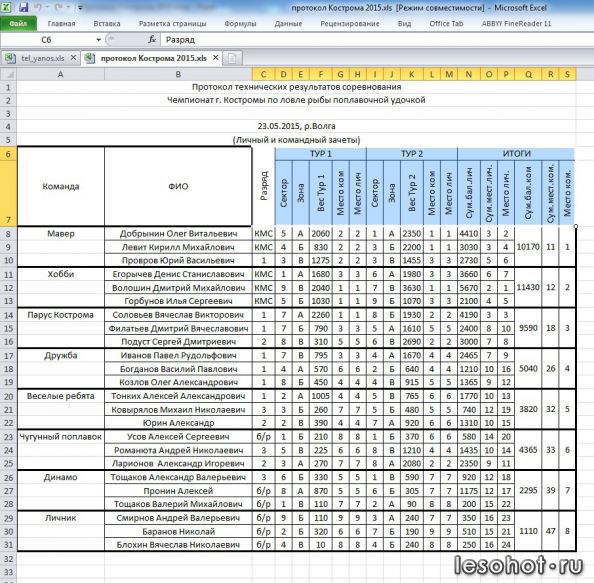The image size is (594, 583).
Task: Switch to tel_yanos.xls document tab
Action: tap(42, 58)
